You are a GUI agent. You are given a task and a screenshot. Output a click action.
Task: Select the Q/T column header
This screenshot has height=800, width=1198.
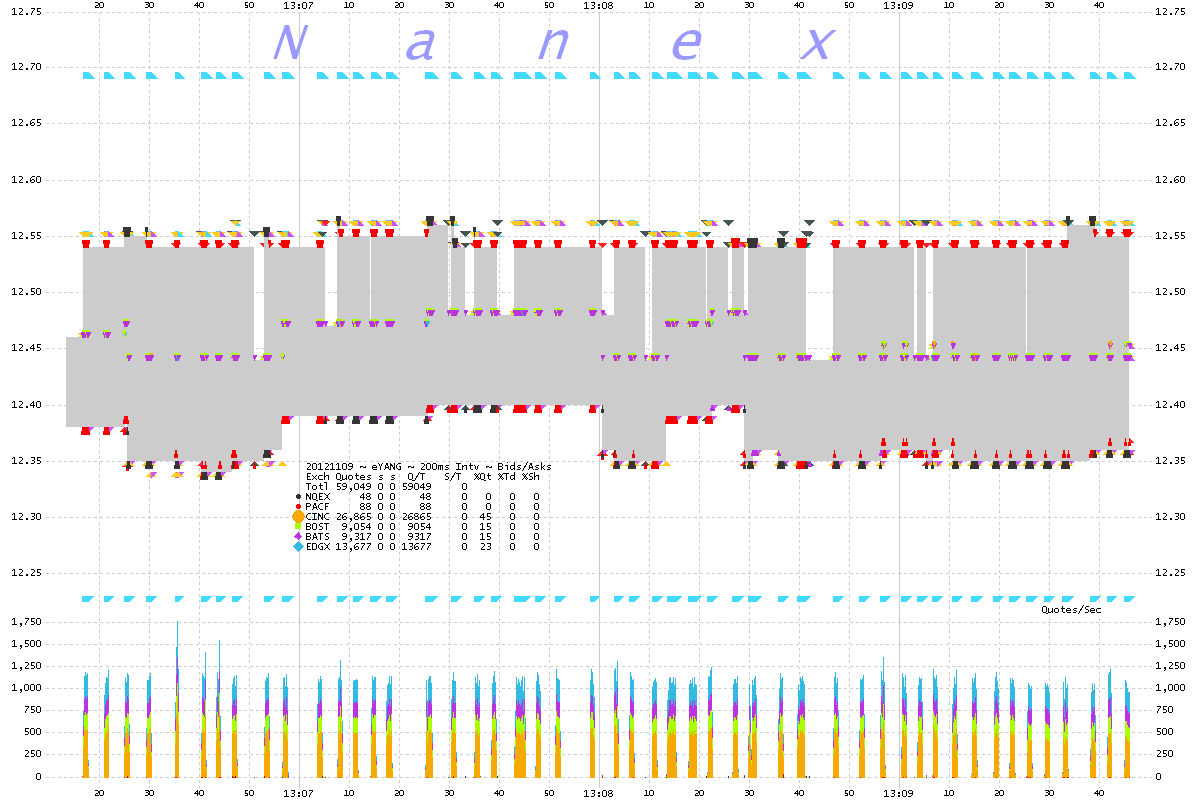tap(416, 477)
